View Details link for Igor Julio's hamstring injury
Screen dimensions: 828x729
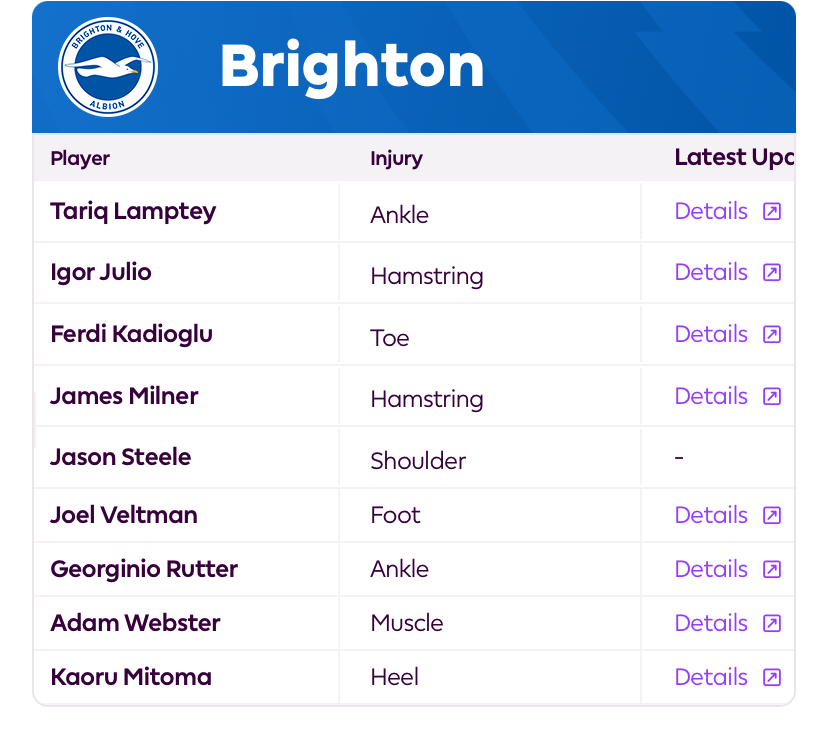click(711, 272)
